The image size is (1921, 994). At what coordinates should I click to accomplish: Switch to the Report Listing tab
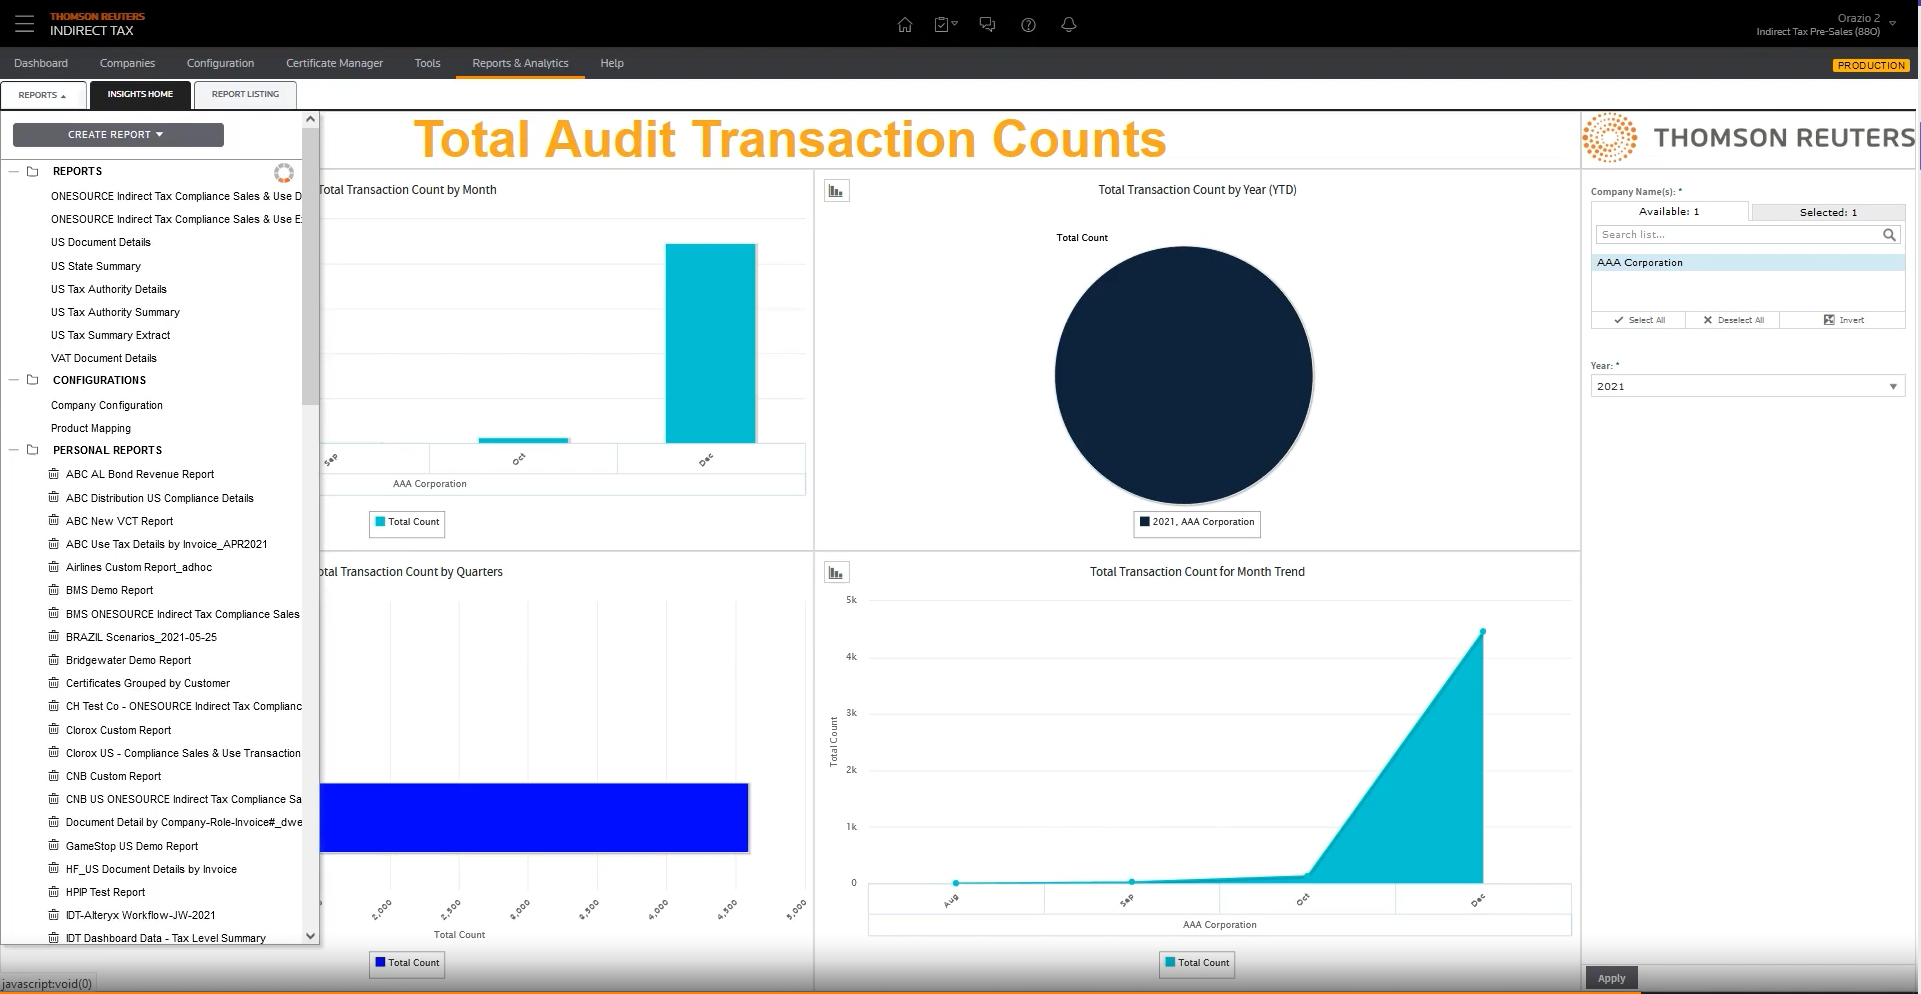[245, 94]
